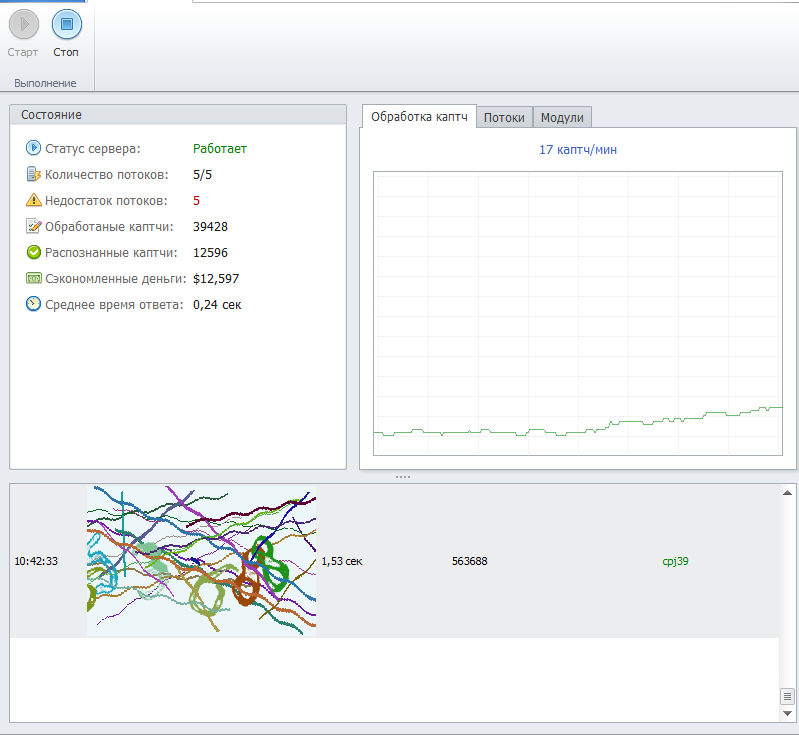Click the Состояние panel header
Screen dimensions: 799x735
tap(178, 115)
